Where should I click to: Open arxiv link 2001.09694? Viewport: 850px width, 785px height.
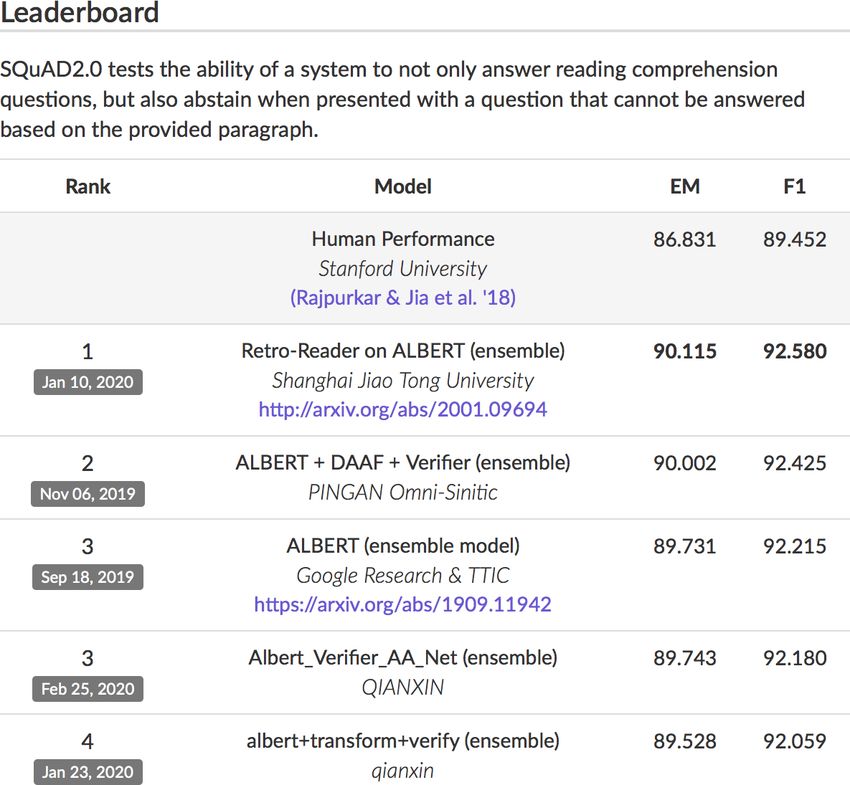(x=403, y=409)
